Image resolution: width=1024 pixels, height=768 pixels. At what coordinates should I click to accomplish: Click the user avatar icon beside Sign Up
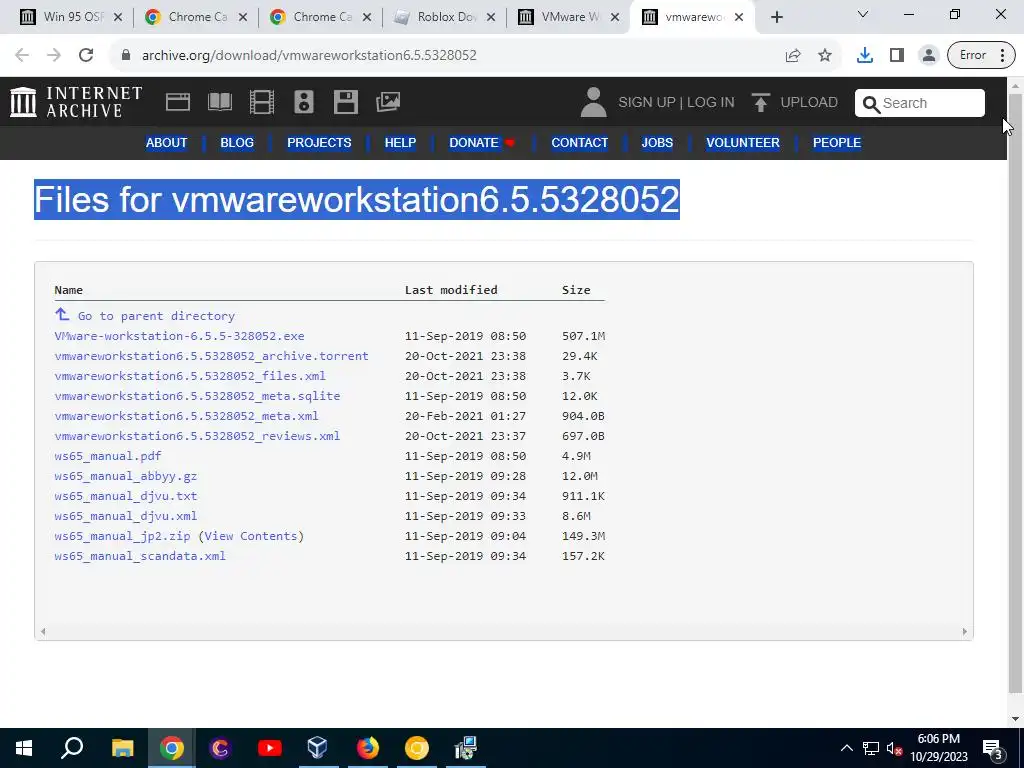(x=593, y=103)
